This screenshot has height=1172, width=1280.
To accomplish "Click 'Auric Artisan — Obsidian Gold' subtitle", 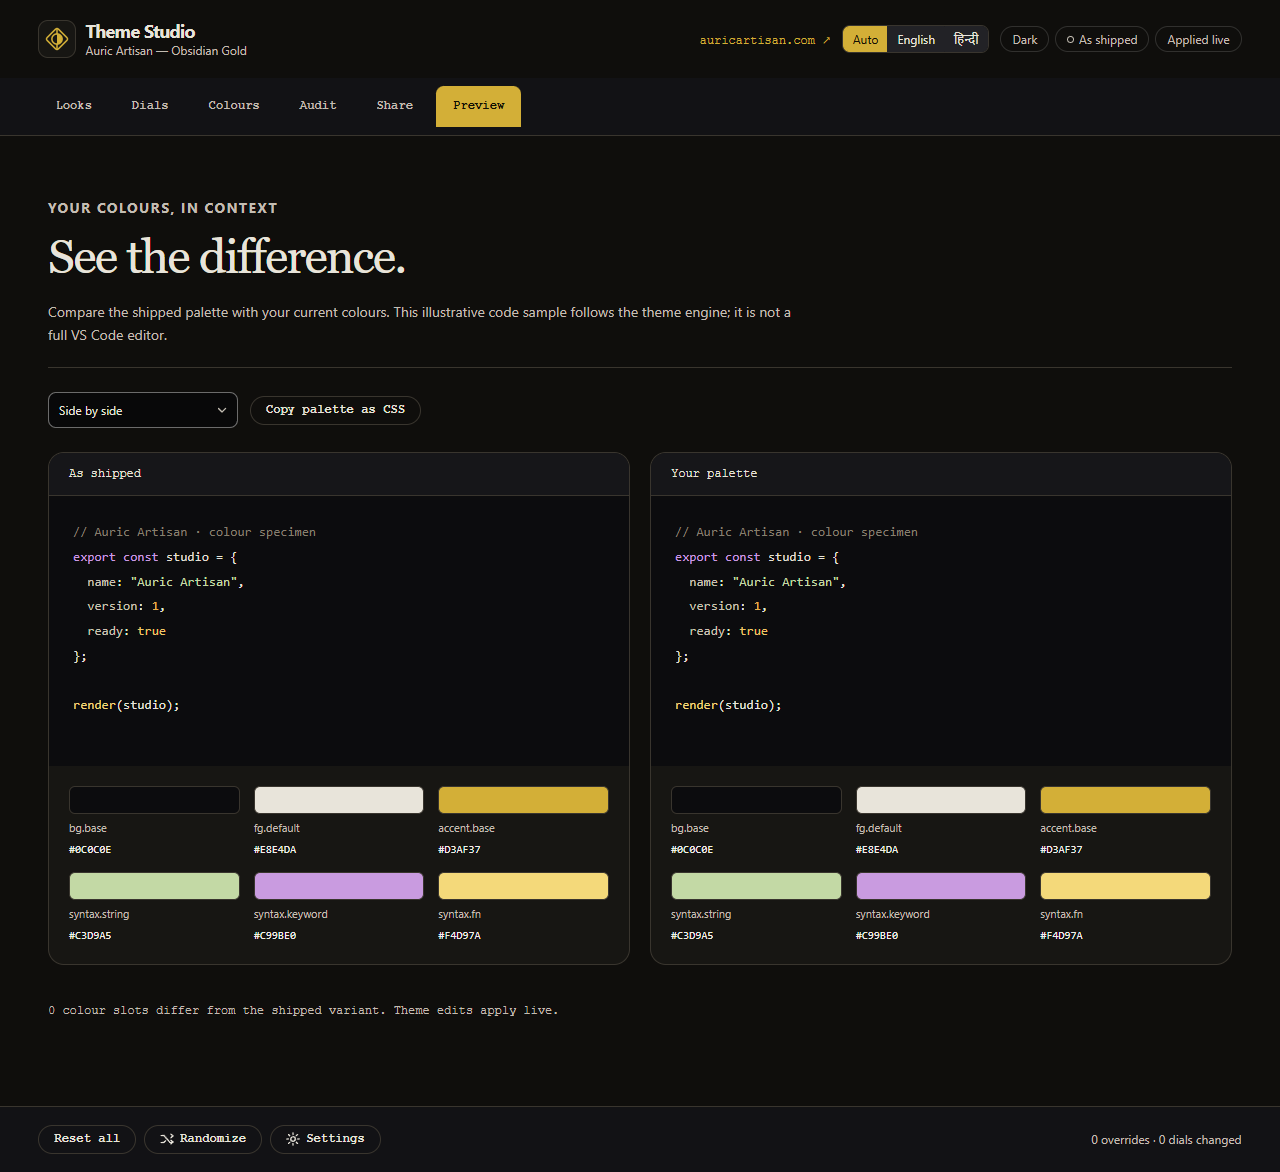I will [166, 51].
